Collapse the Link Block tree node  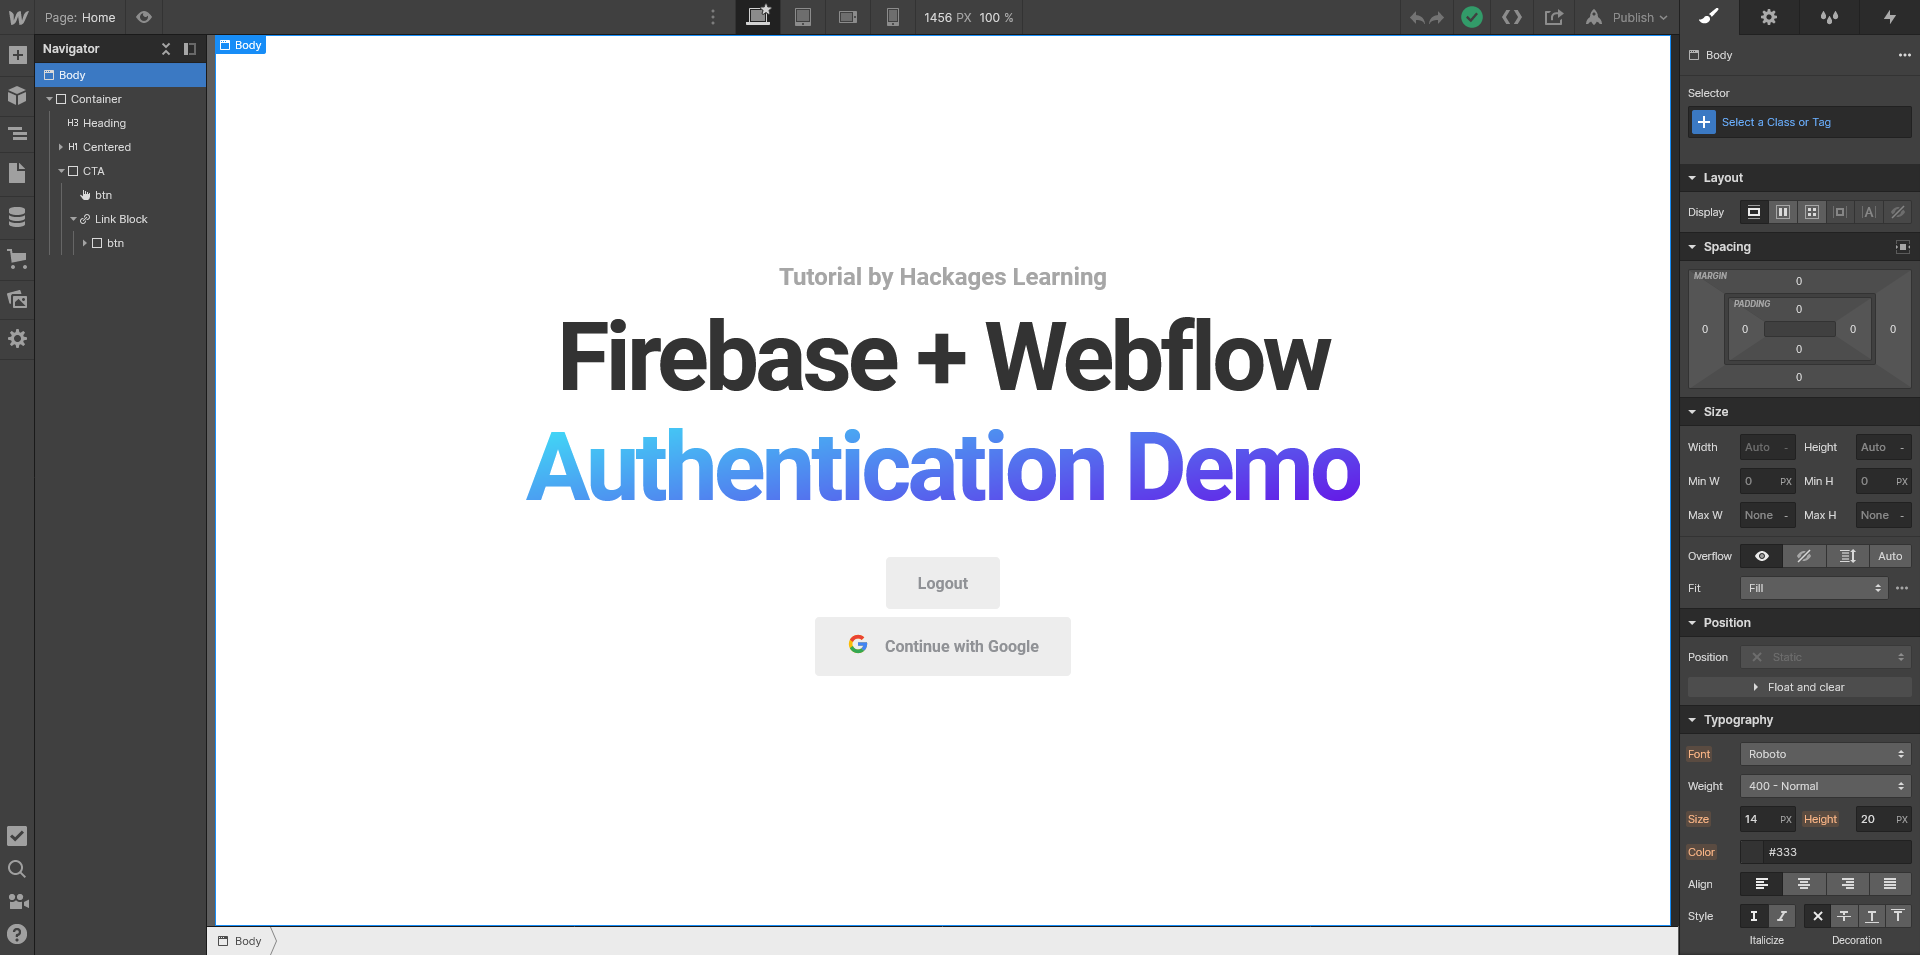pos(73,219)
